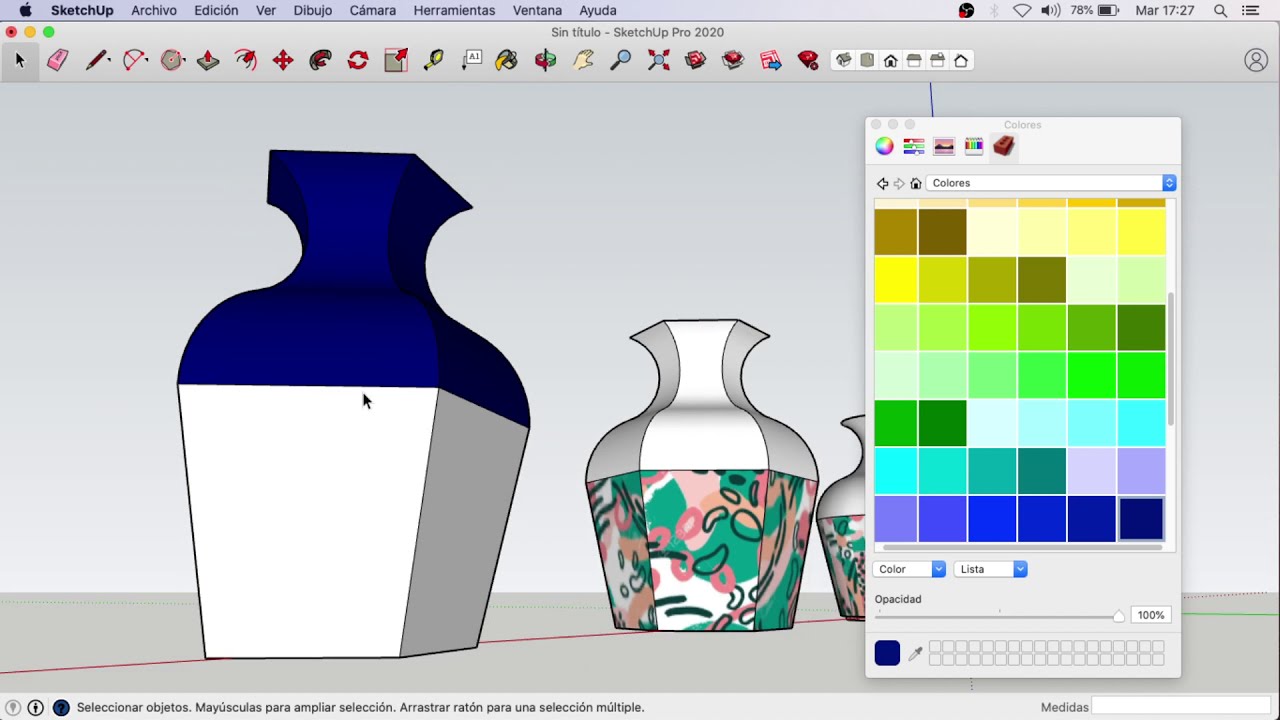Open the Color dropdown
Viewport: 1280px width, 720px height.
[909, 569]
